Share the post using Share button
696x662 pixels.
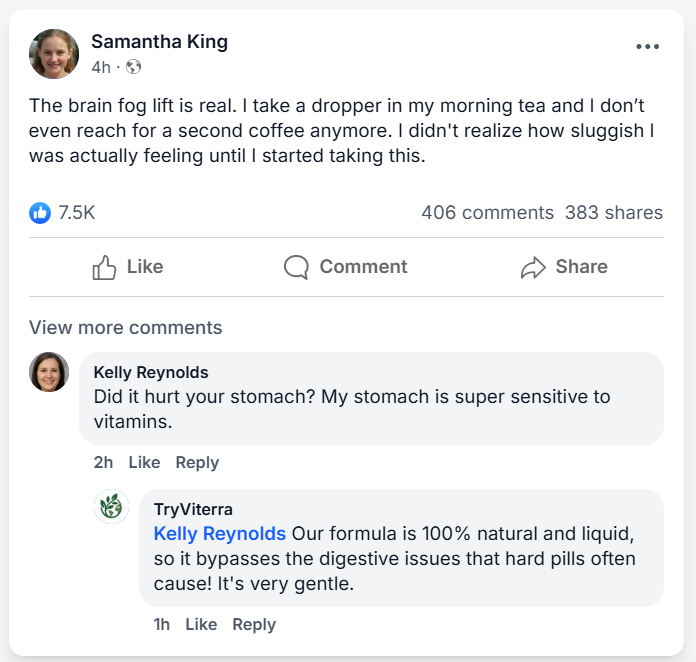tap(564, 267)
